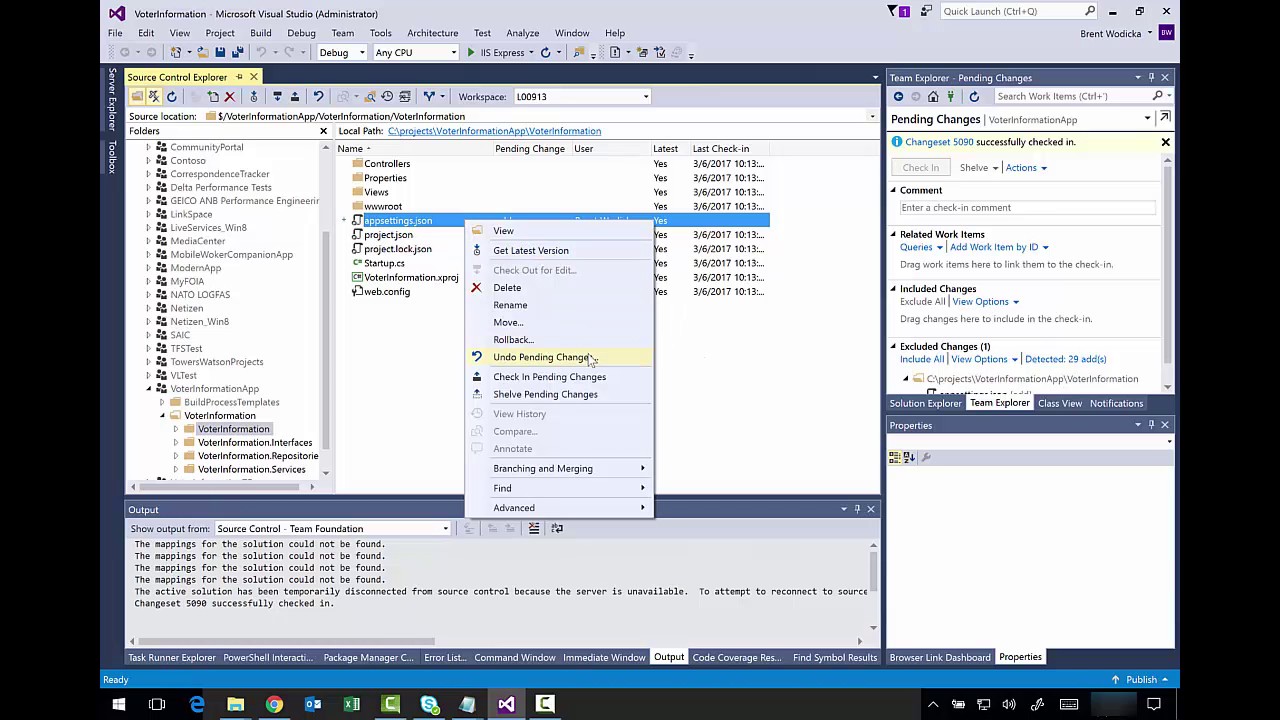Click the Publish button in status bar
The image size is (1280, 720).
[x=1141, y=680]
